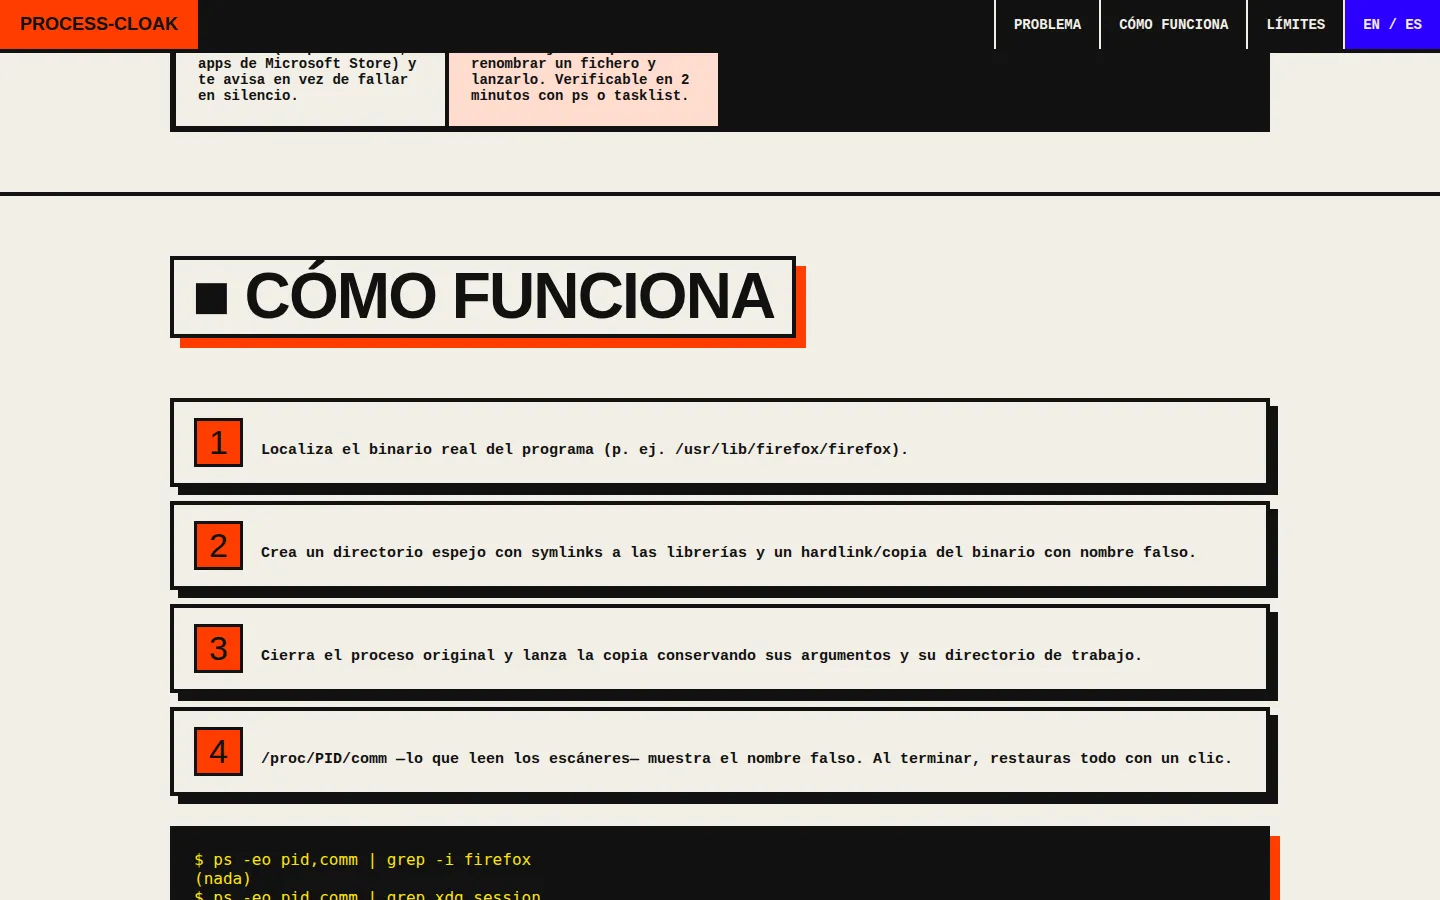The height and width of the screenshot is (900, 1440).
Task: Click the pink card mentioning 'tasklist'
Action: [583, 88]
